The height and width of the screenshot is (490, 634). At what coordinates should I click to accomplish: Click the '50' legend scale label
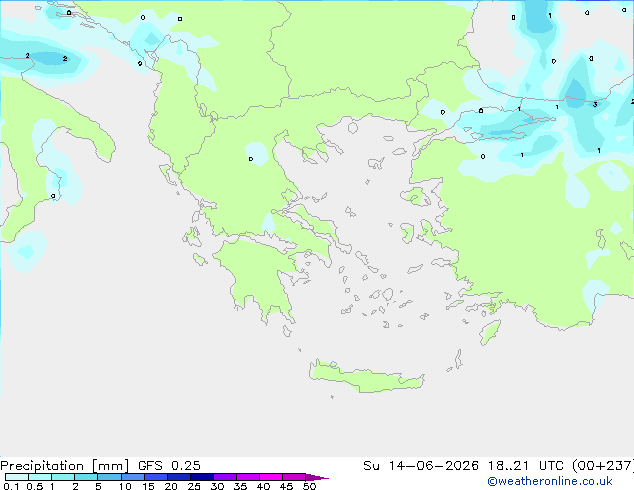click(x=309, y=486)
